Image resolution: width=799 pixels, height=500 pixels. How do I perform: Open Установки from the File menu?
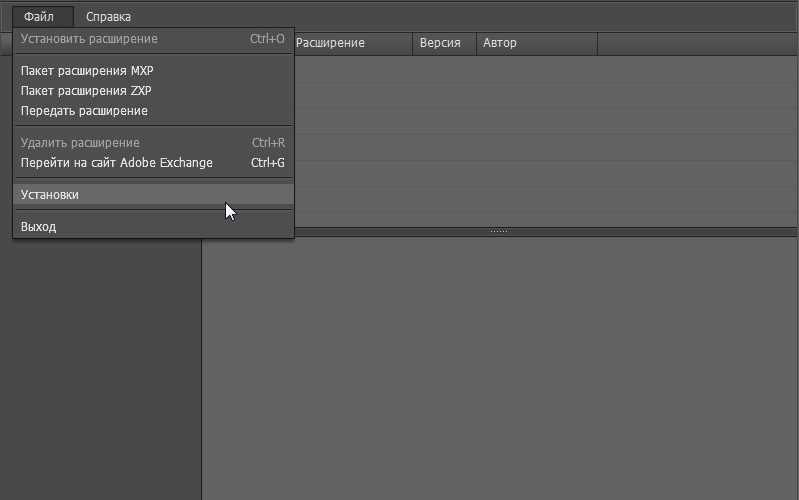point(50,195)
